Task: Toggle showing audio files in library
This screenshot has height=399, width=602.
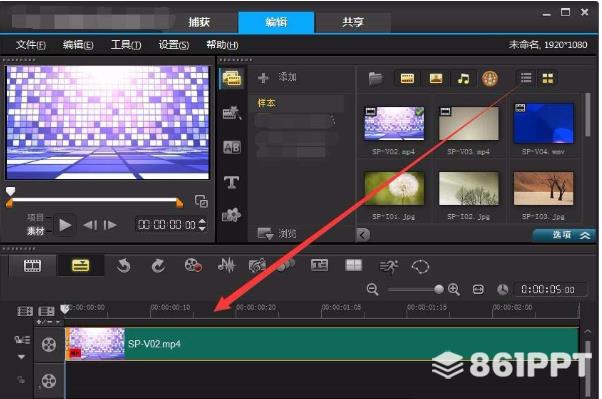Action: click(463, 79)
